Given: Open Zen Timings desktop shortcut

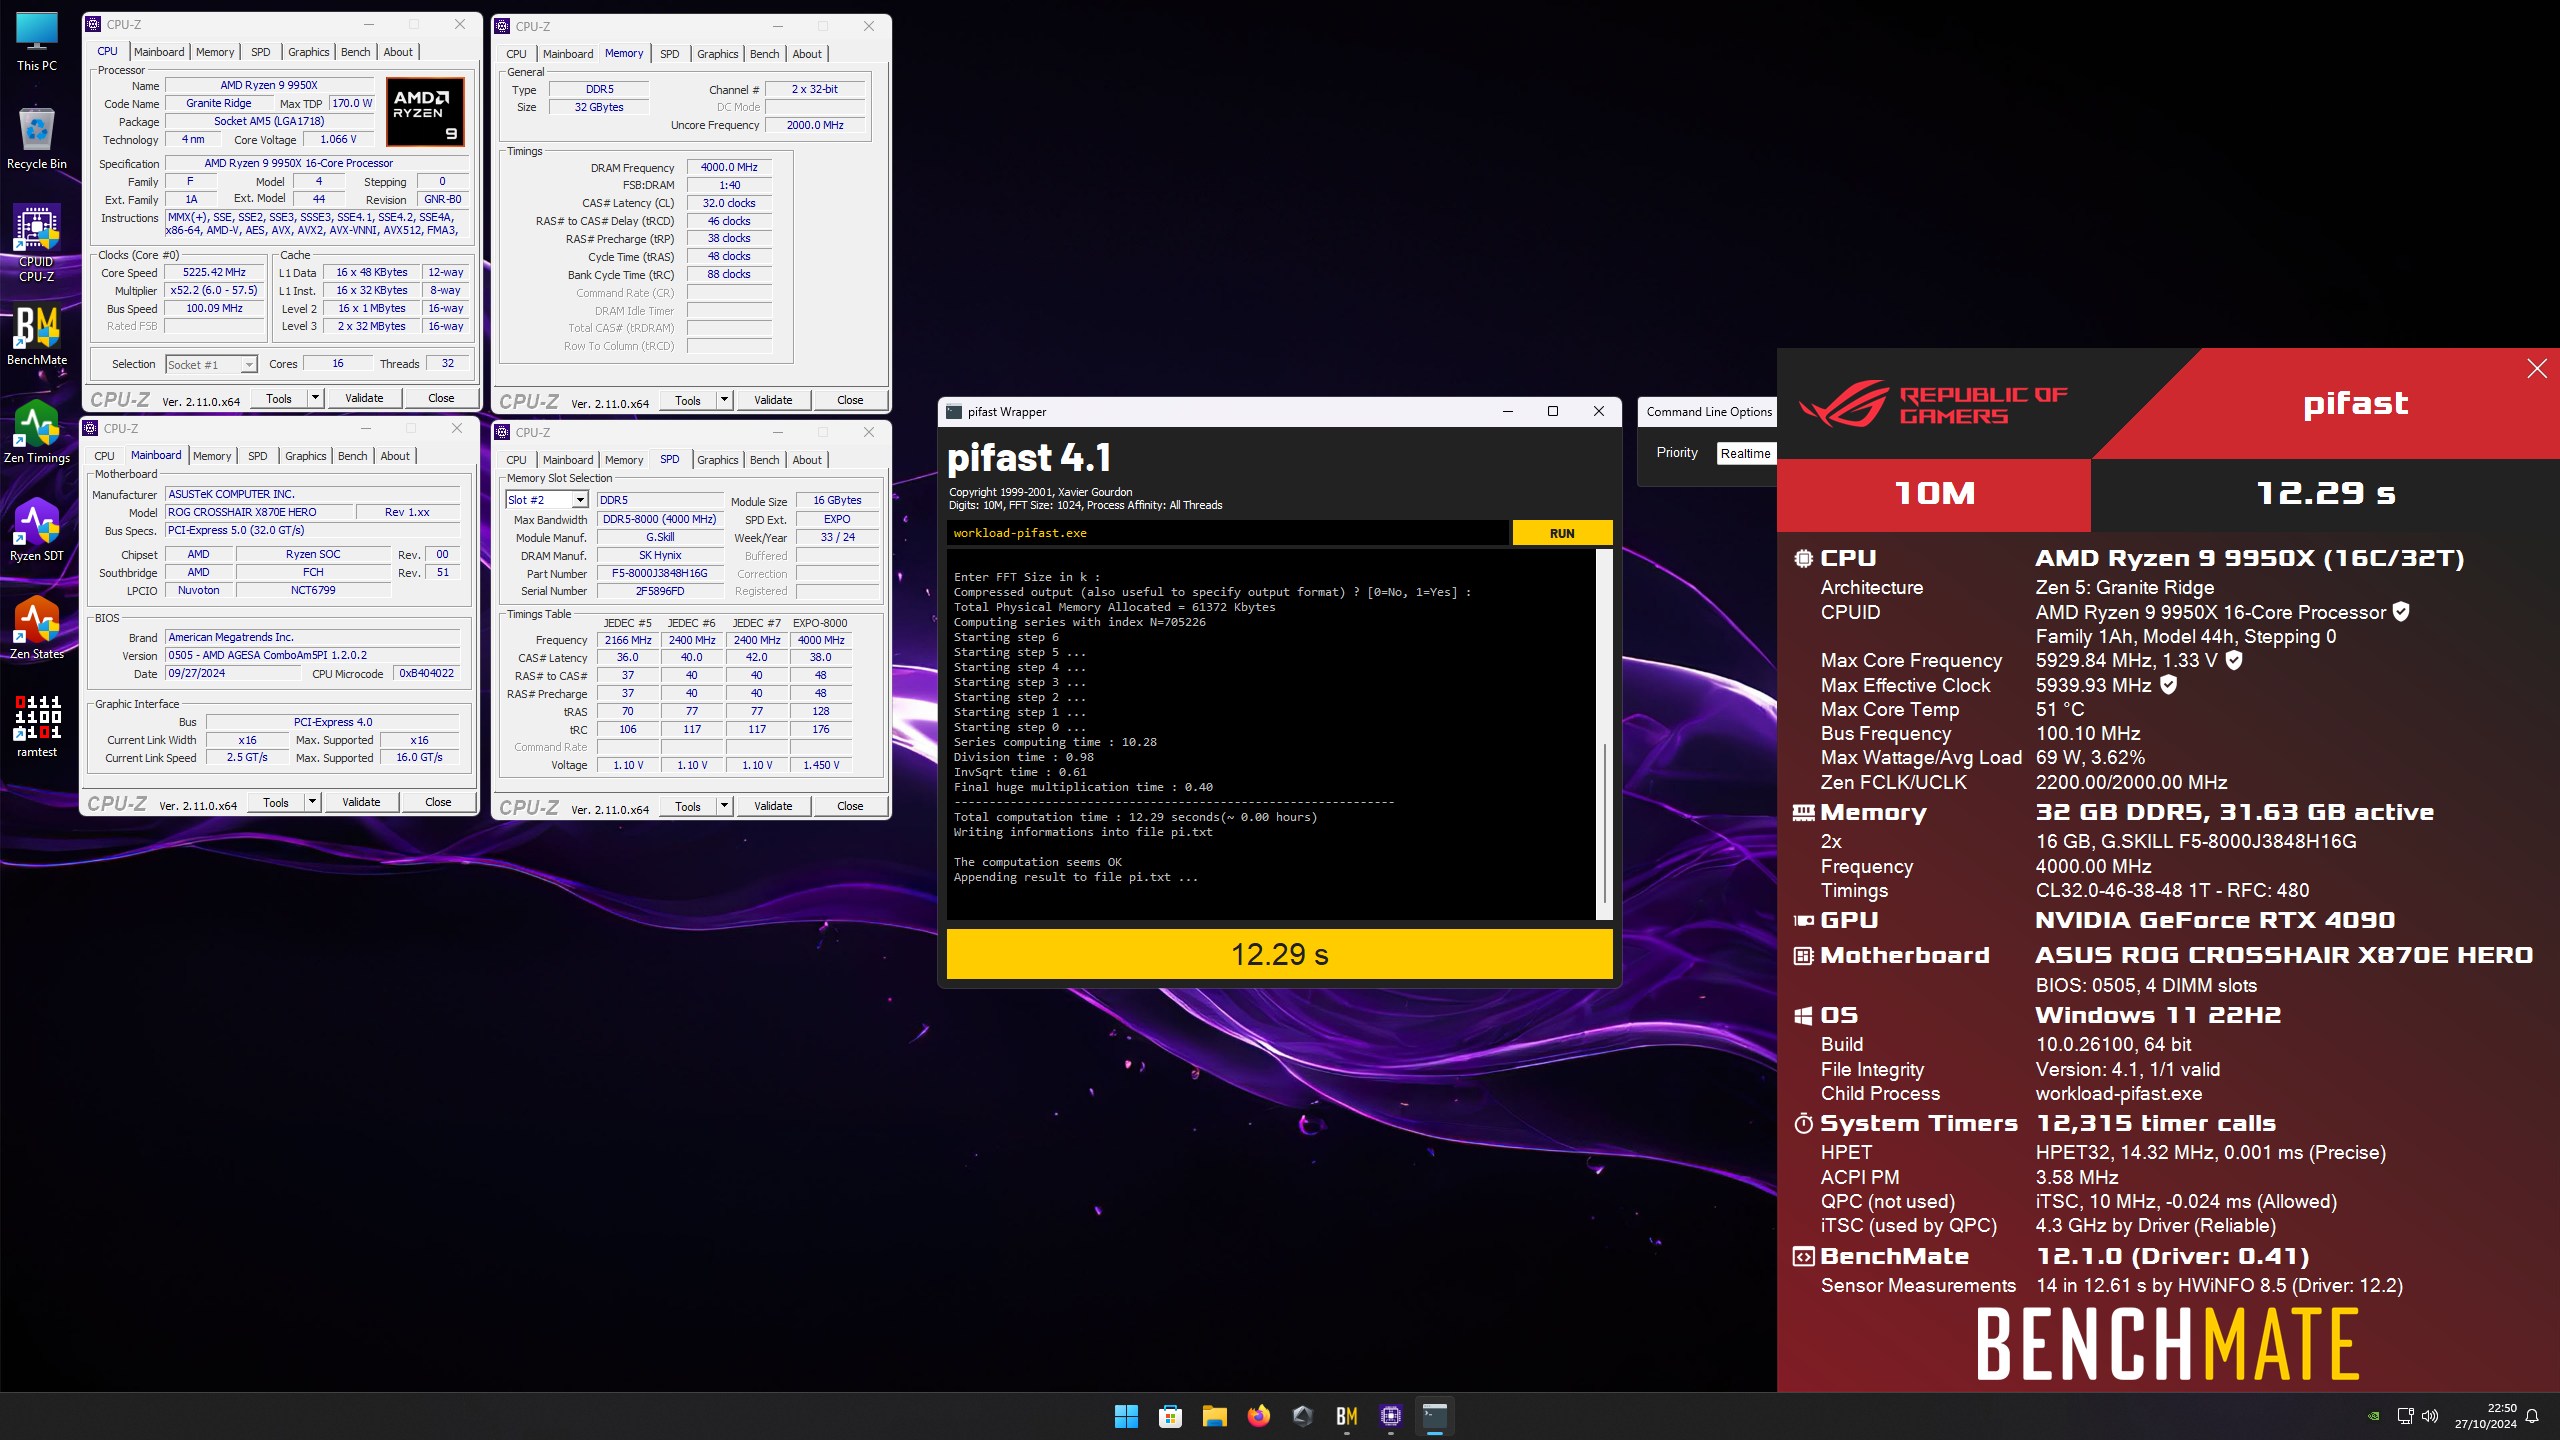Looking at the screenshot, I should [37, 432].
